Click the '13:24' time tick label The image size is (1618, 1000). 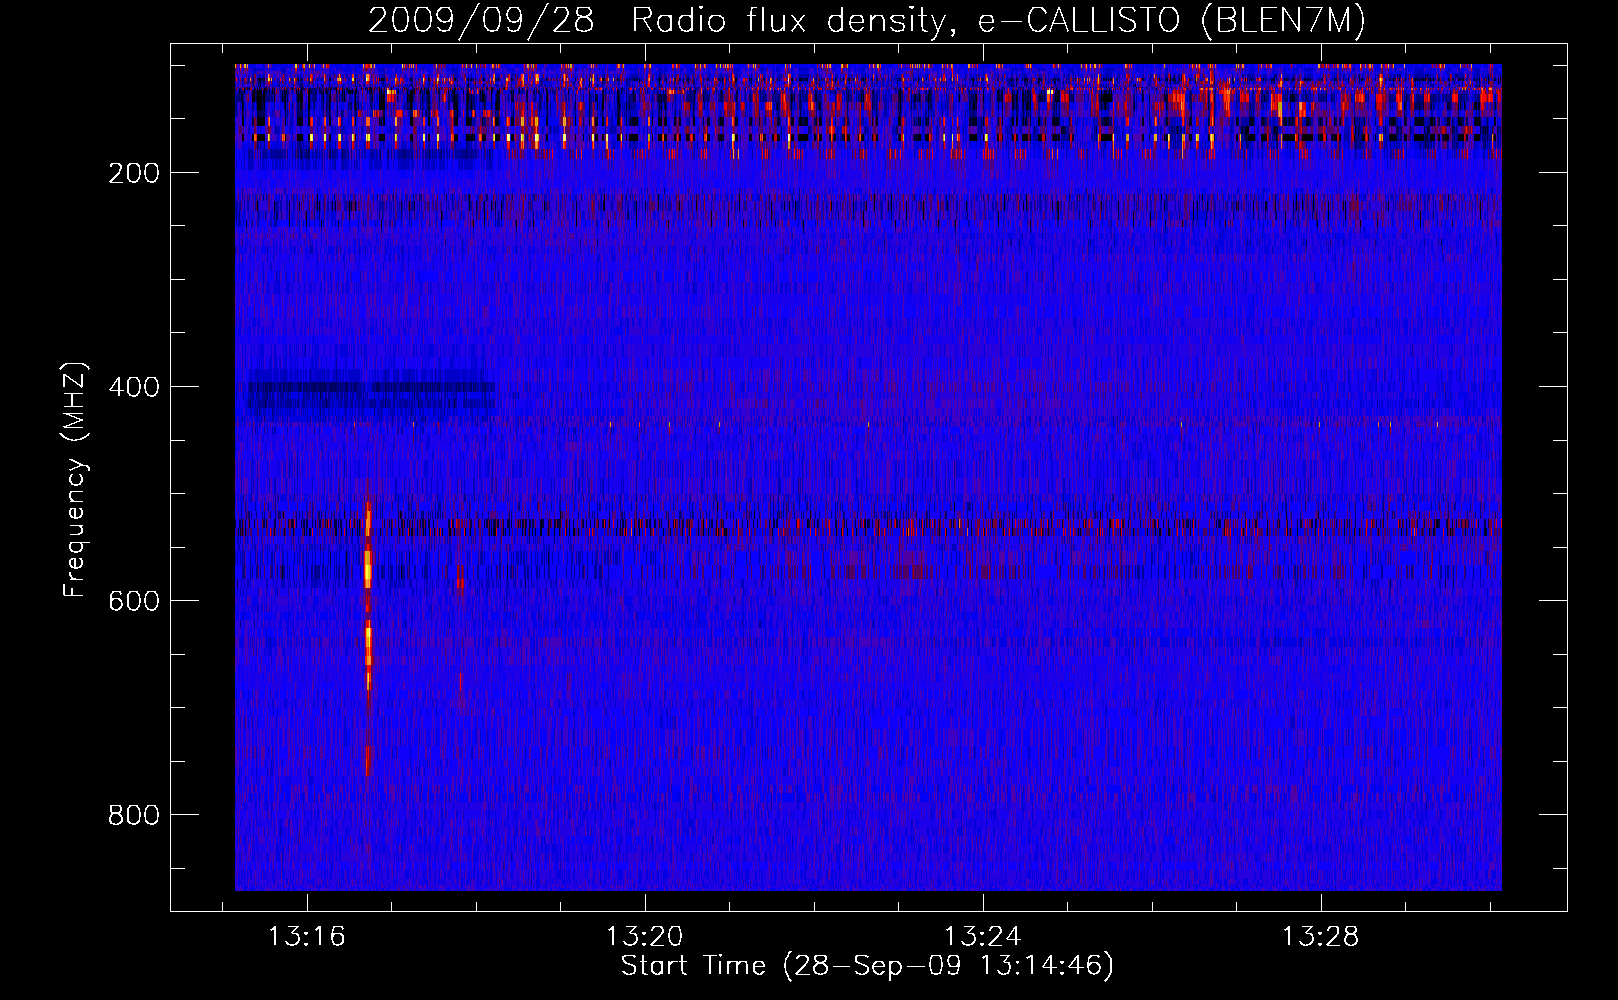983,936
